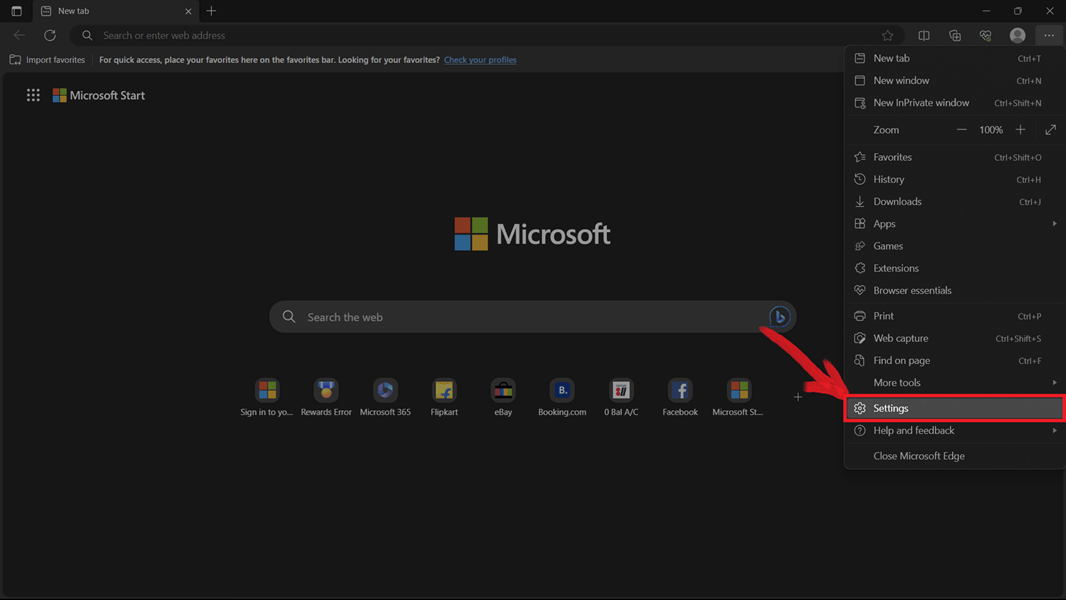The width and height of the screenshot is (1066, 600).
Task: Open the tab actions menu icon
Action: (x=16, y=11)
